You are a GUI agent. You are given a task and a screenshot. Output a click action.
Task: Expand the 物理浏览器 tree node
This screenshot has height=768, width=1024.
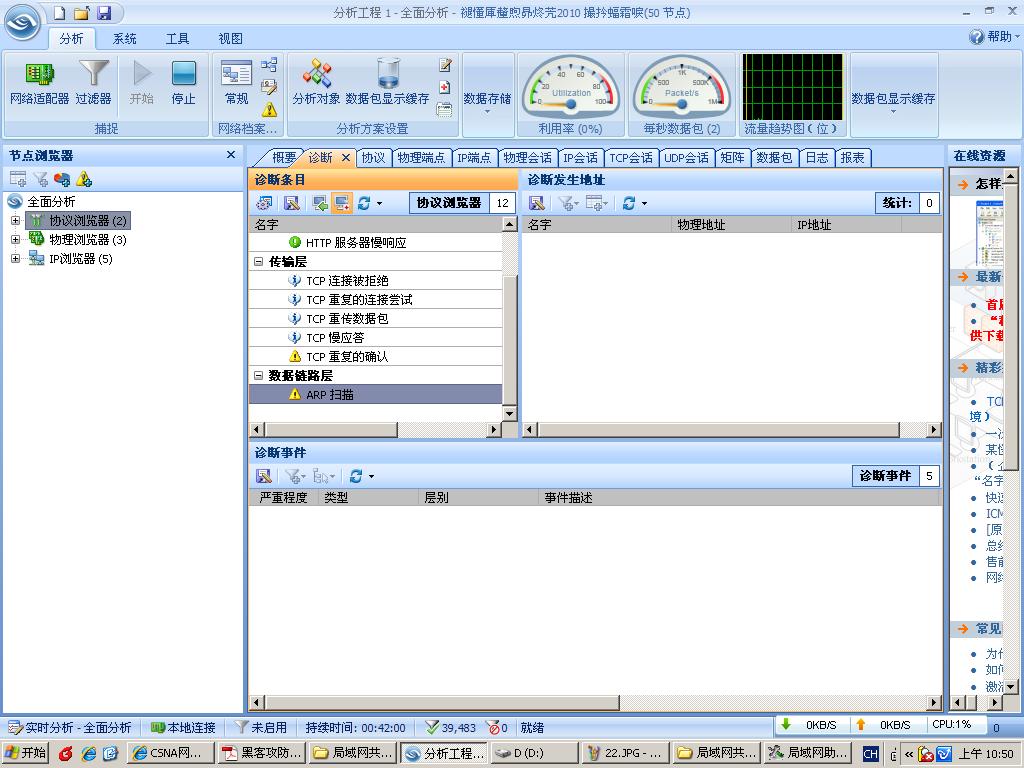click(x=16, y=240)
